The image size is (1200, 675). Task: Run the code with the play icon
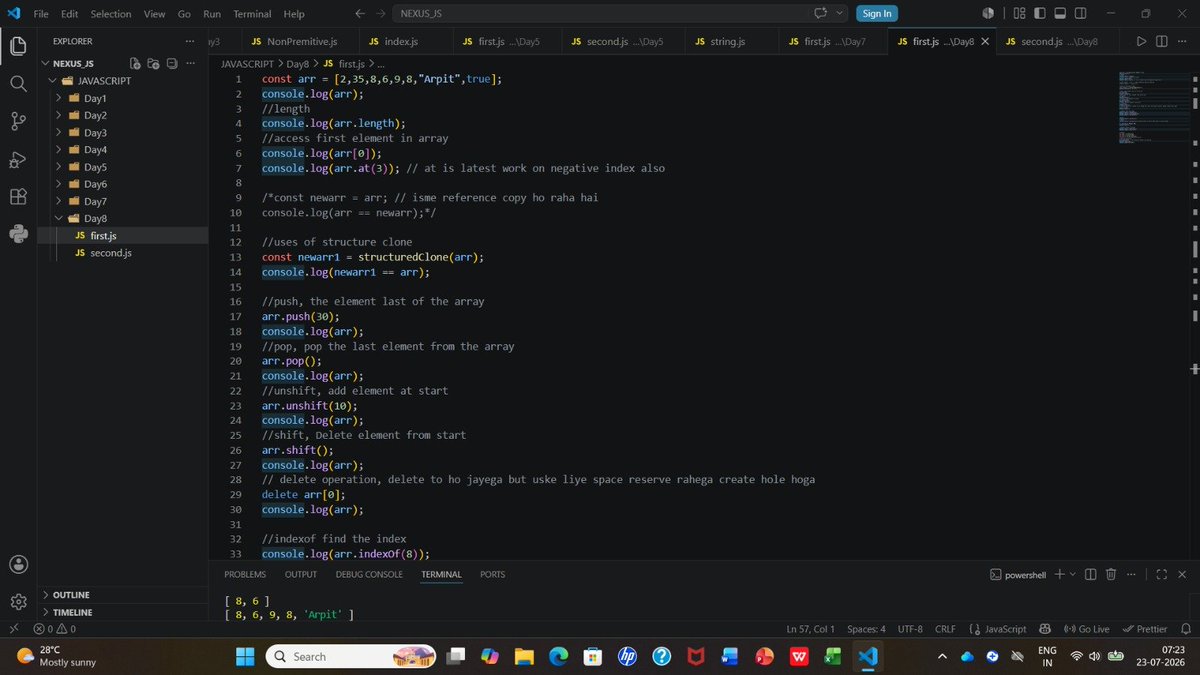pos(1141,41)
